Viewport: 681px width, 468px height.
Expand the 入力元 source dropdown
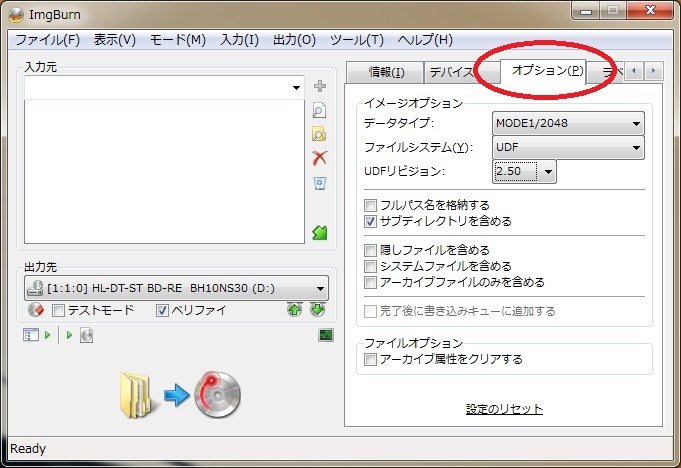point(296,88)
